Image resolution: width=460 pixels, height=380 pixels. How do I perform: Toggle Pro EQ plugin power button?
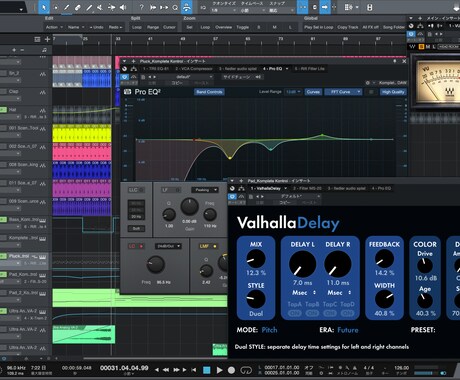[124, 77]
